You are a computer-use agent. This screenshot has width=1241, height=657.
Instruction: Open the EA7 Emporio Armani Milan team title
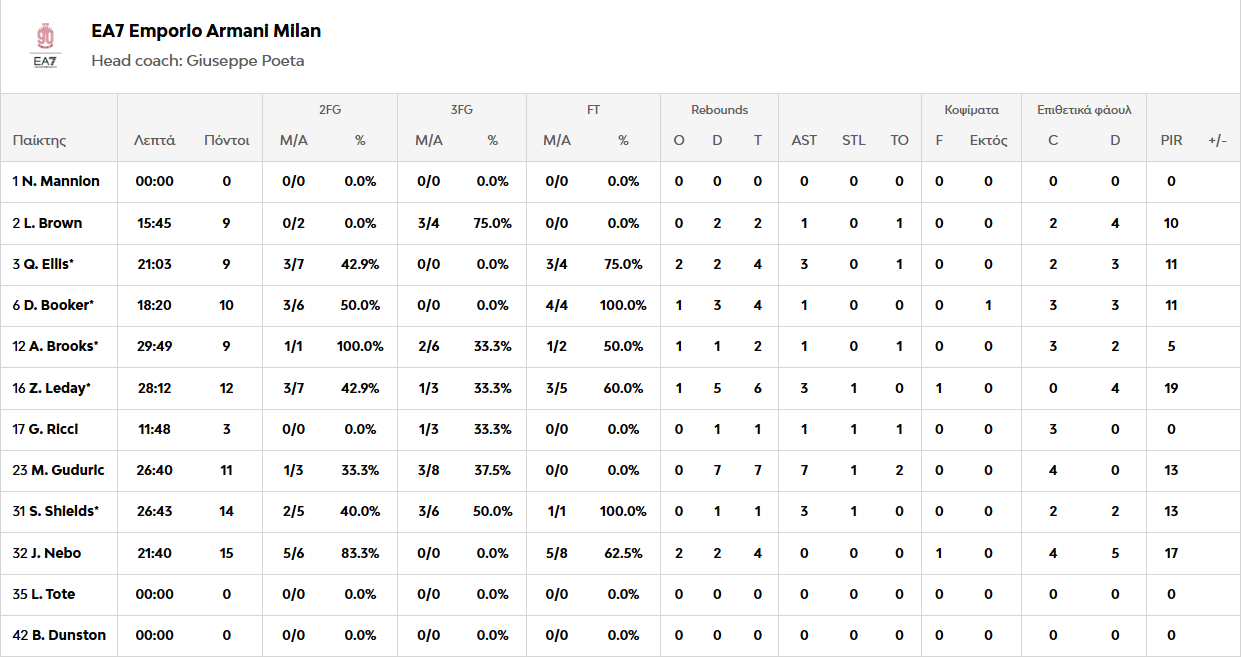pyautogui.click(x=206, y=31)
